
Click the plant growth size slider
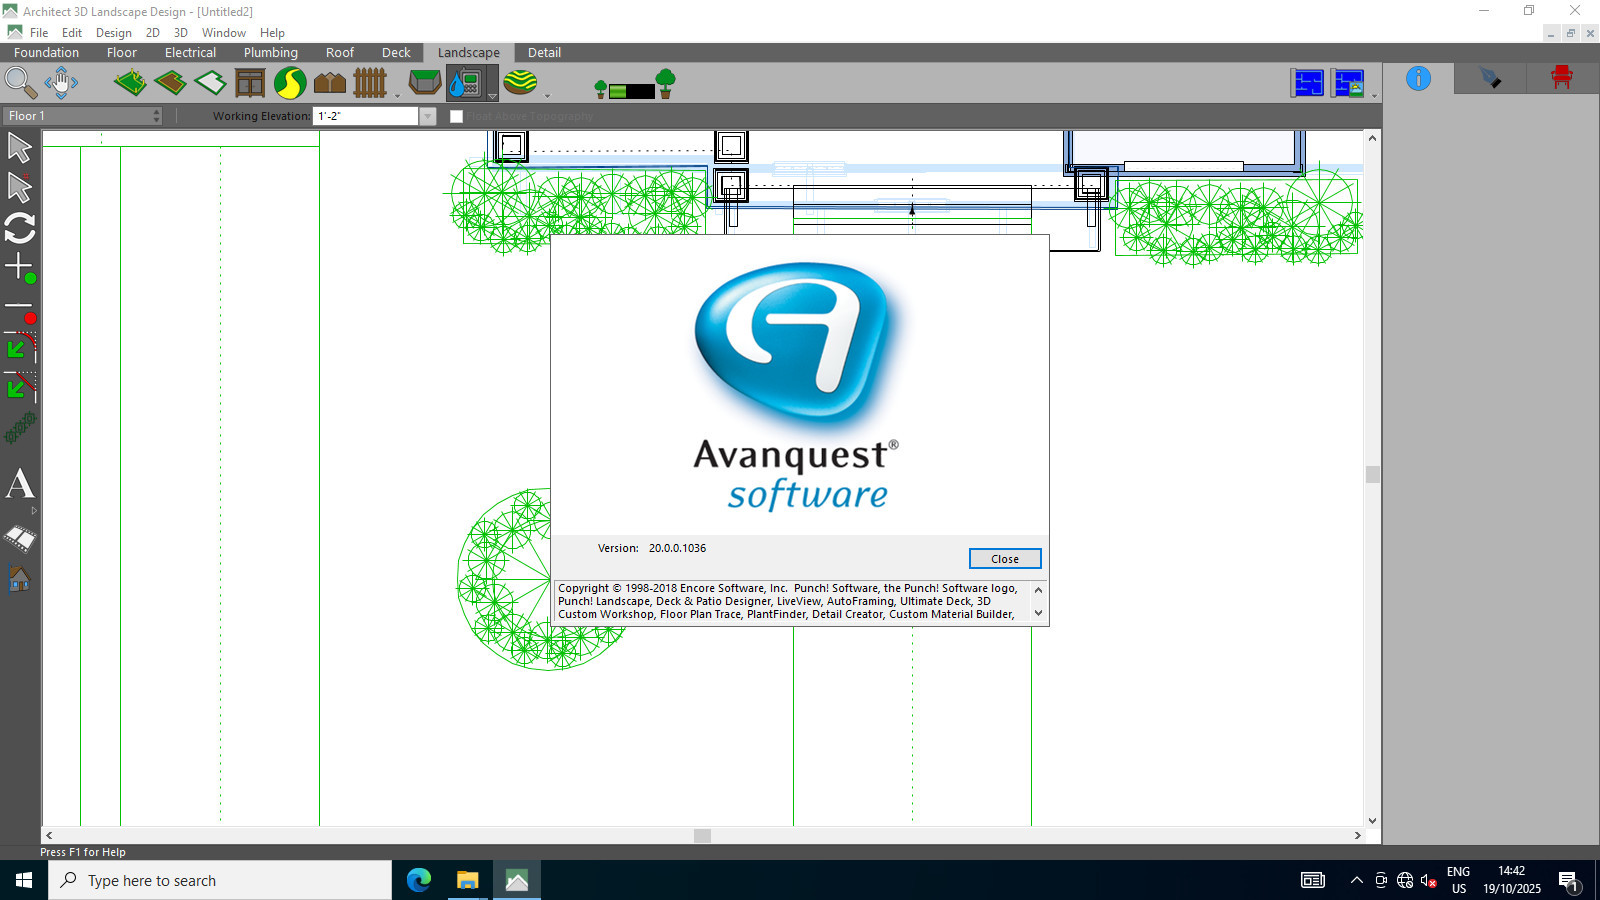[632, 91]
